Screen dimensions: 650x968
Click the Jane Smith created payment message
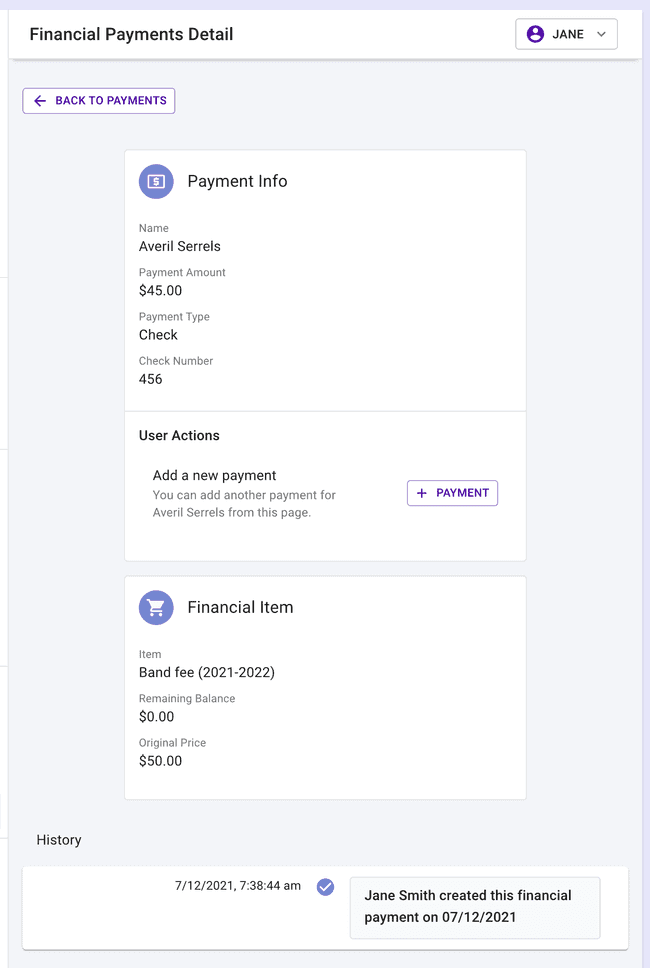point(468,906)
